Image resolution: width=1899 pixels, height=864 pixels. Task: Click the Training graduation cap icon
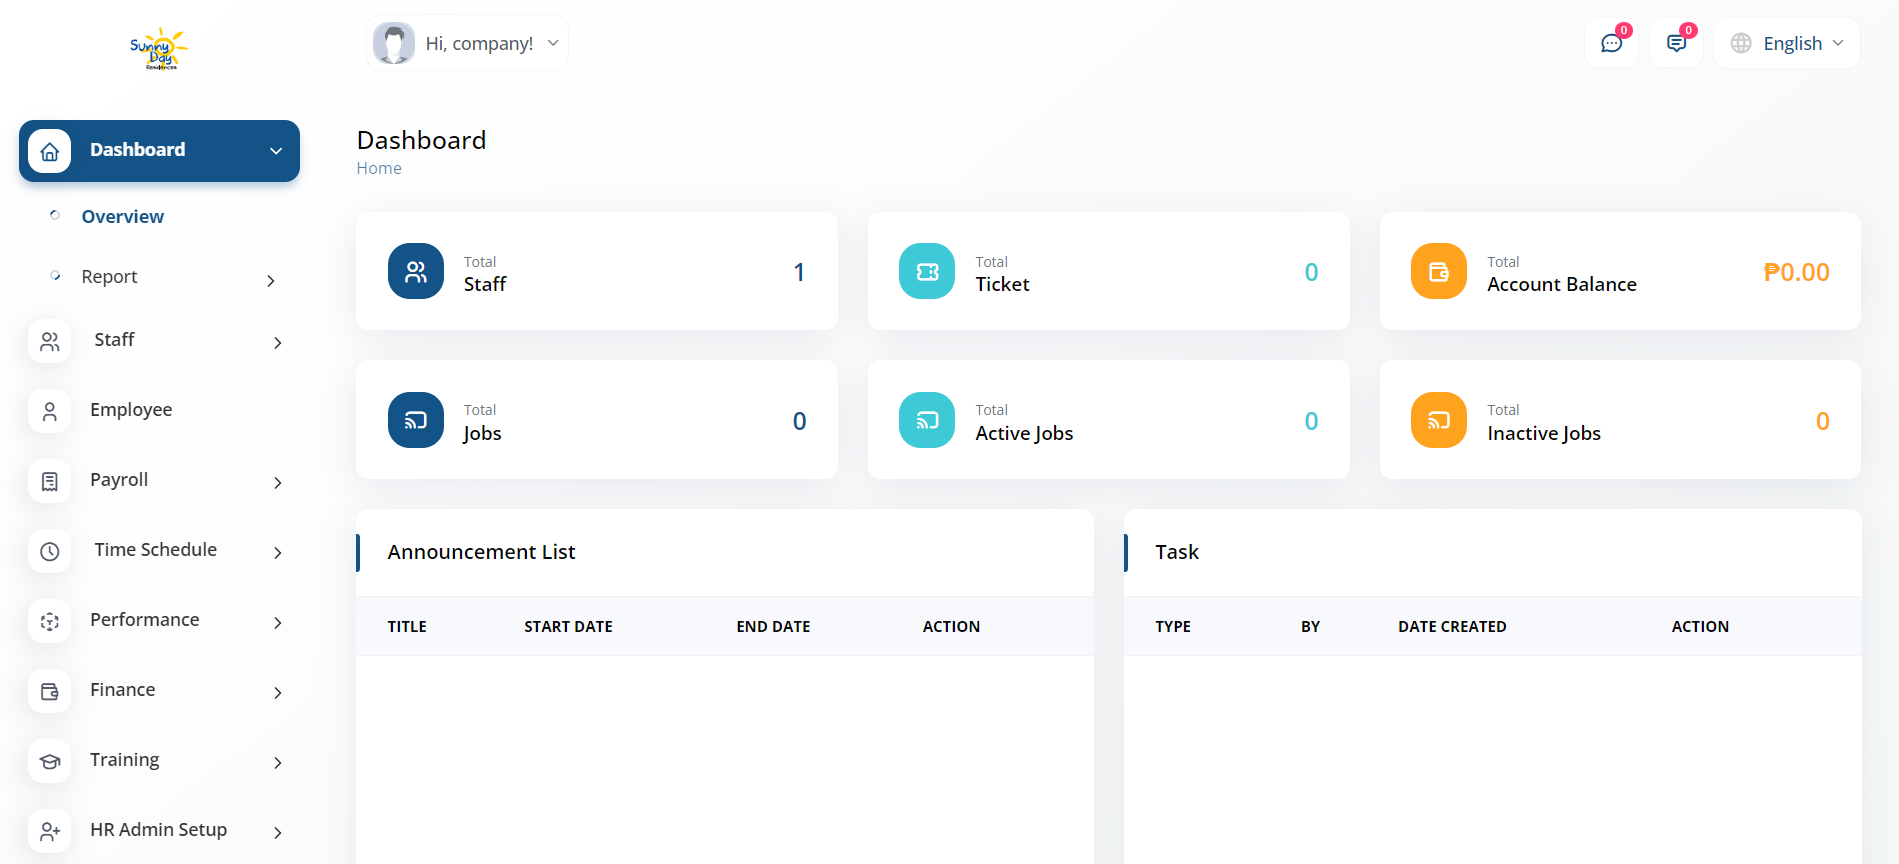click(50, 761)
